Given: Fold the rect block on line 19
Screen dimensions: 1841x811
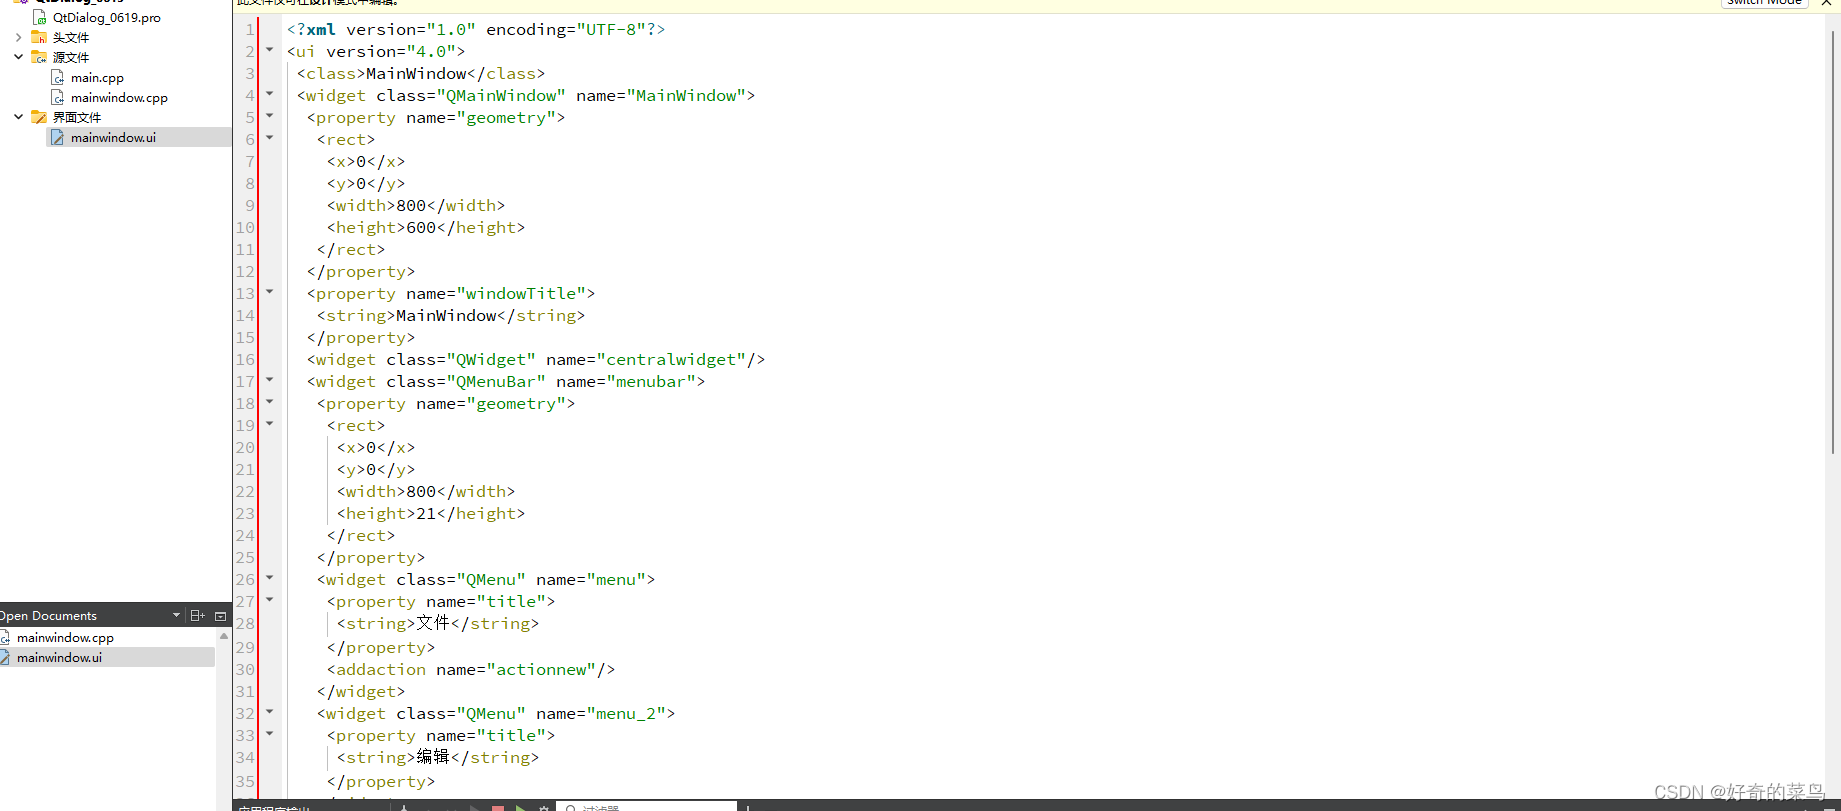Looking at the screenshot, I should point(269,423).
